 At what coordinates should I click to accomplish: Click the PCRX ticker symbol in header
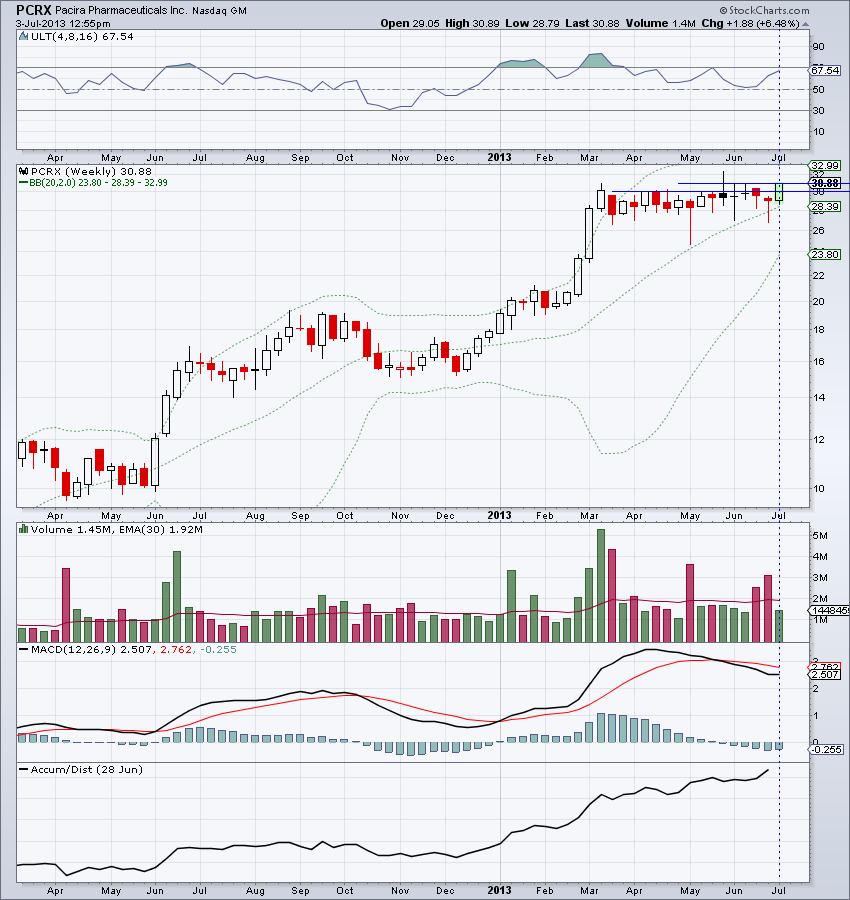[x=34, y=9]
